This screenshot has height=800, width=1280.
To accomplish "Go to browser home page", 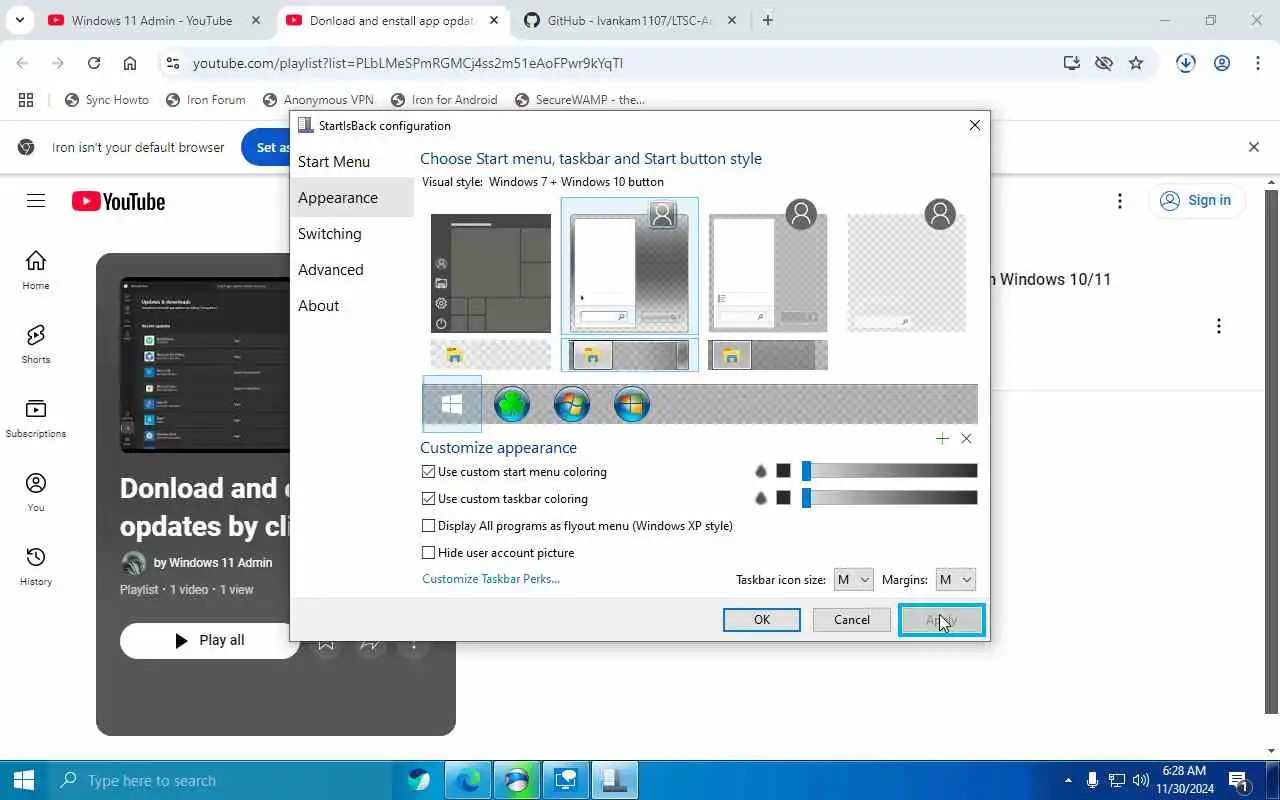I will coord(130,63).
